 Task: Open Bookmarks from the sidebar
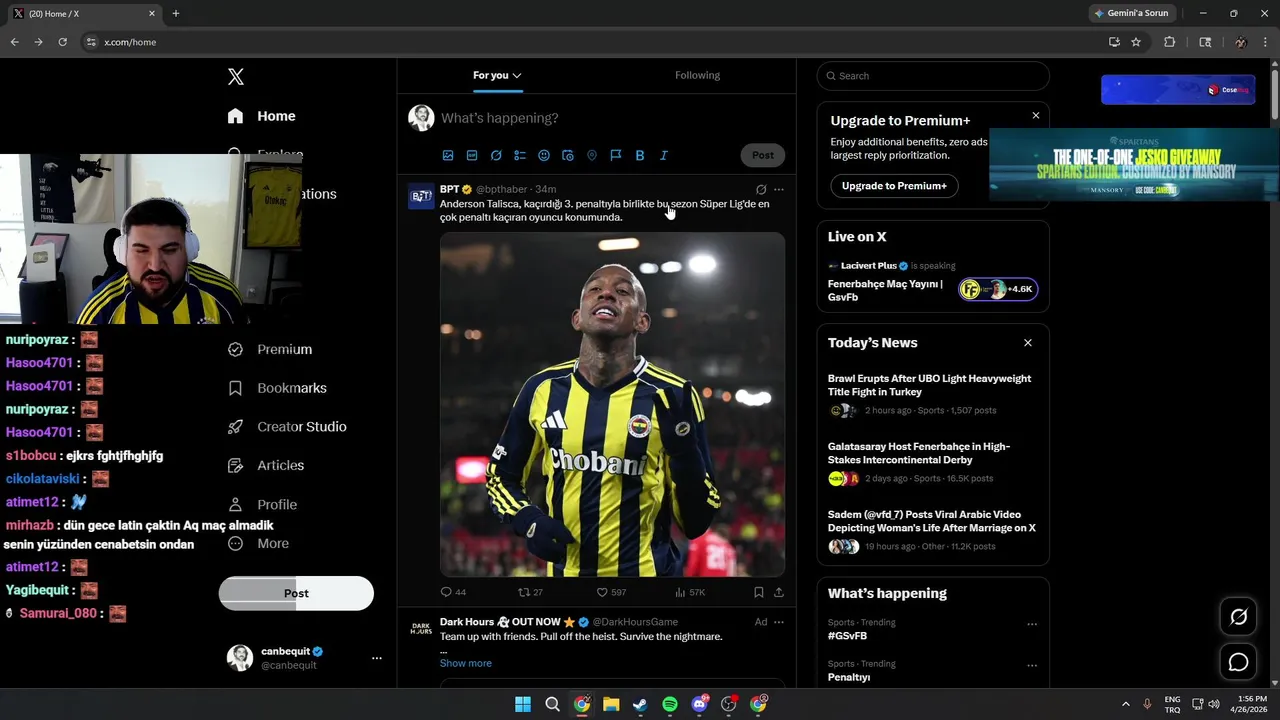277,388
